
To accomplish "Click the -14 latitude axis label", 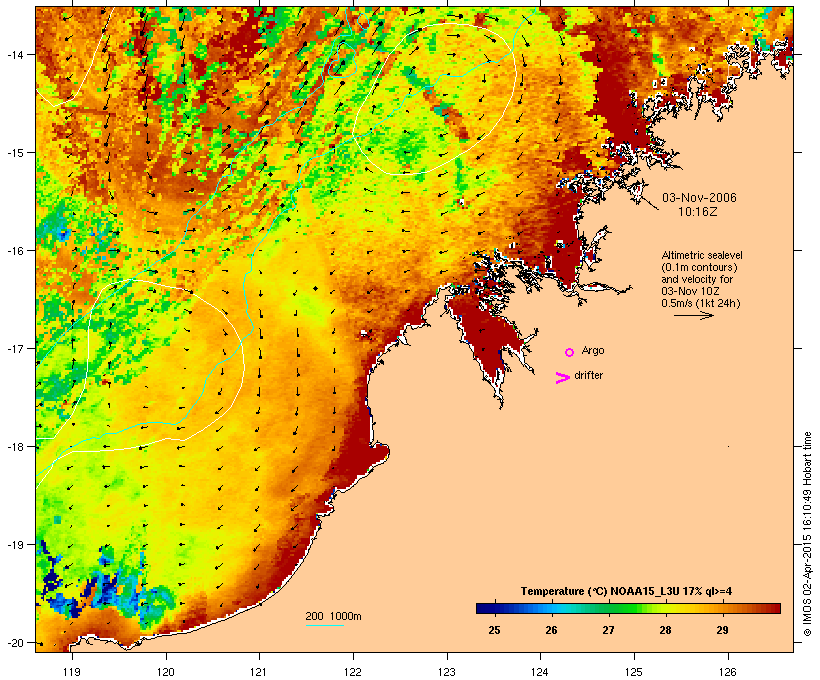I will 14,54.
